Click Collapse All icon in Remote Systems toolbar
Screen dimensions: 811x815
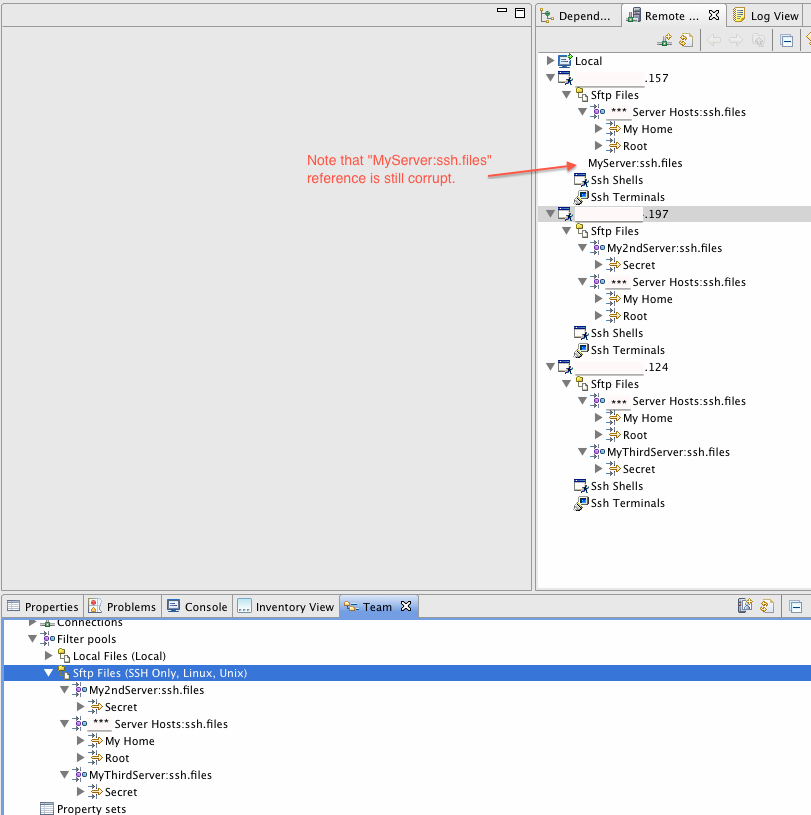[x=787, y=41]
